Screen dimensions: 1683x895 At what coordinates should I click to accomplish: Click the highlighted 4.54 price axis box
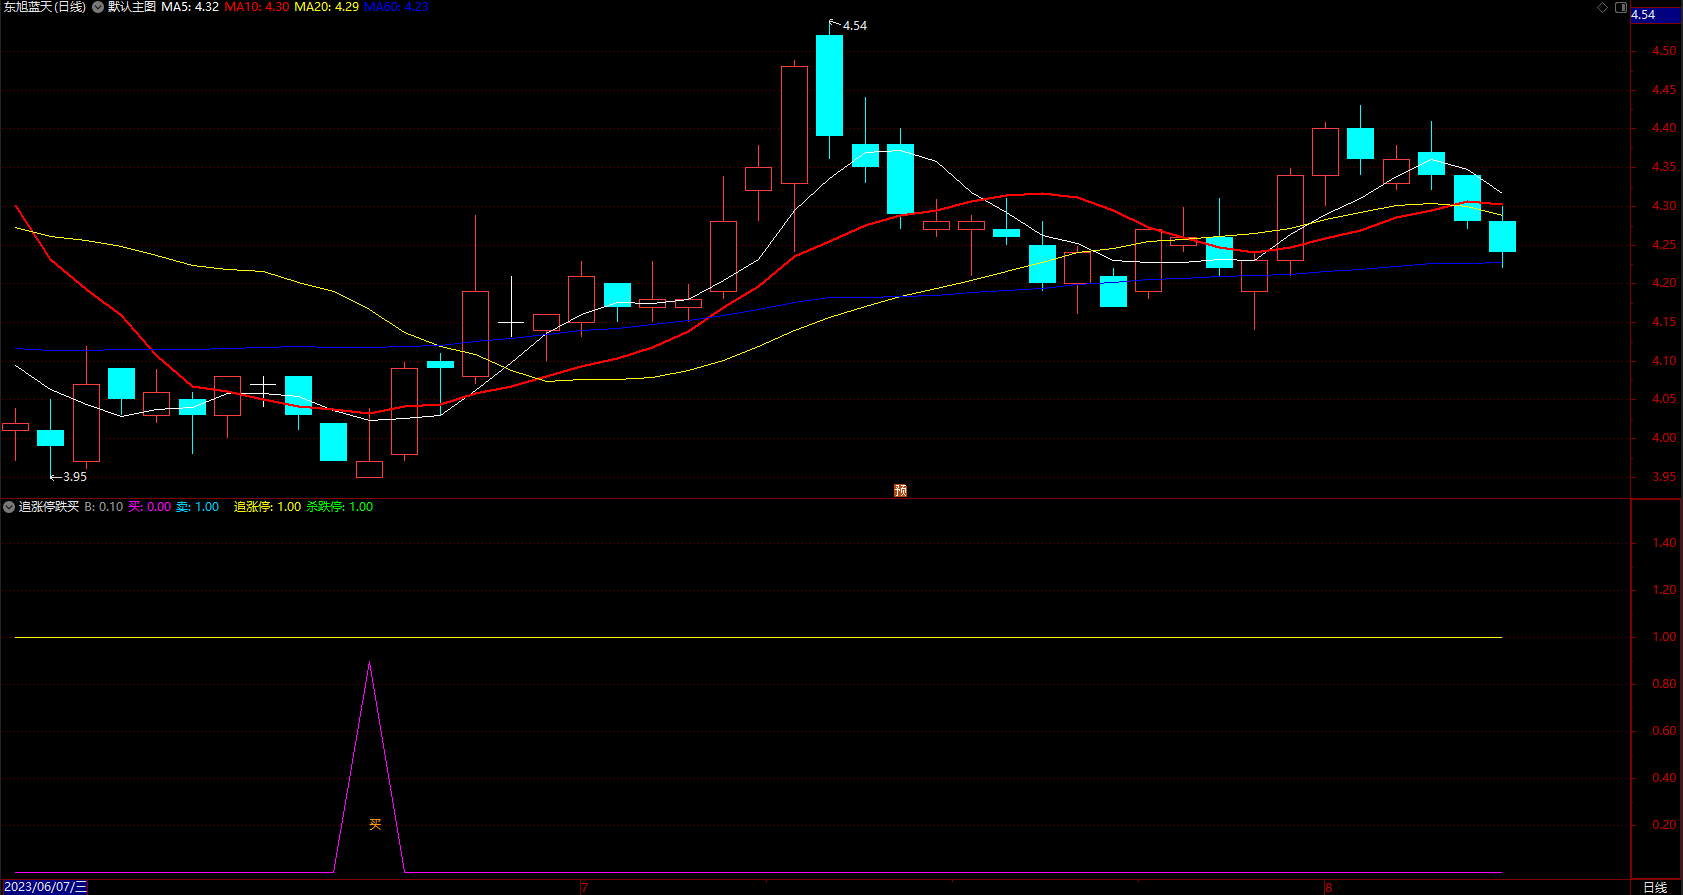pyautogui.click(x=1656, y=15)
